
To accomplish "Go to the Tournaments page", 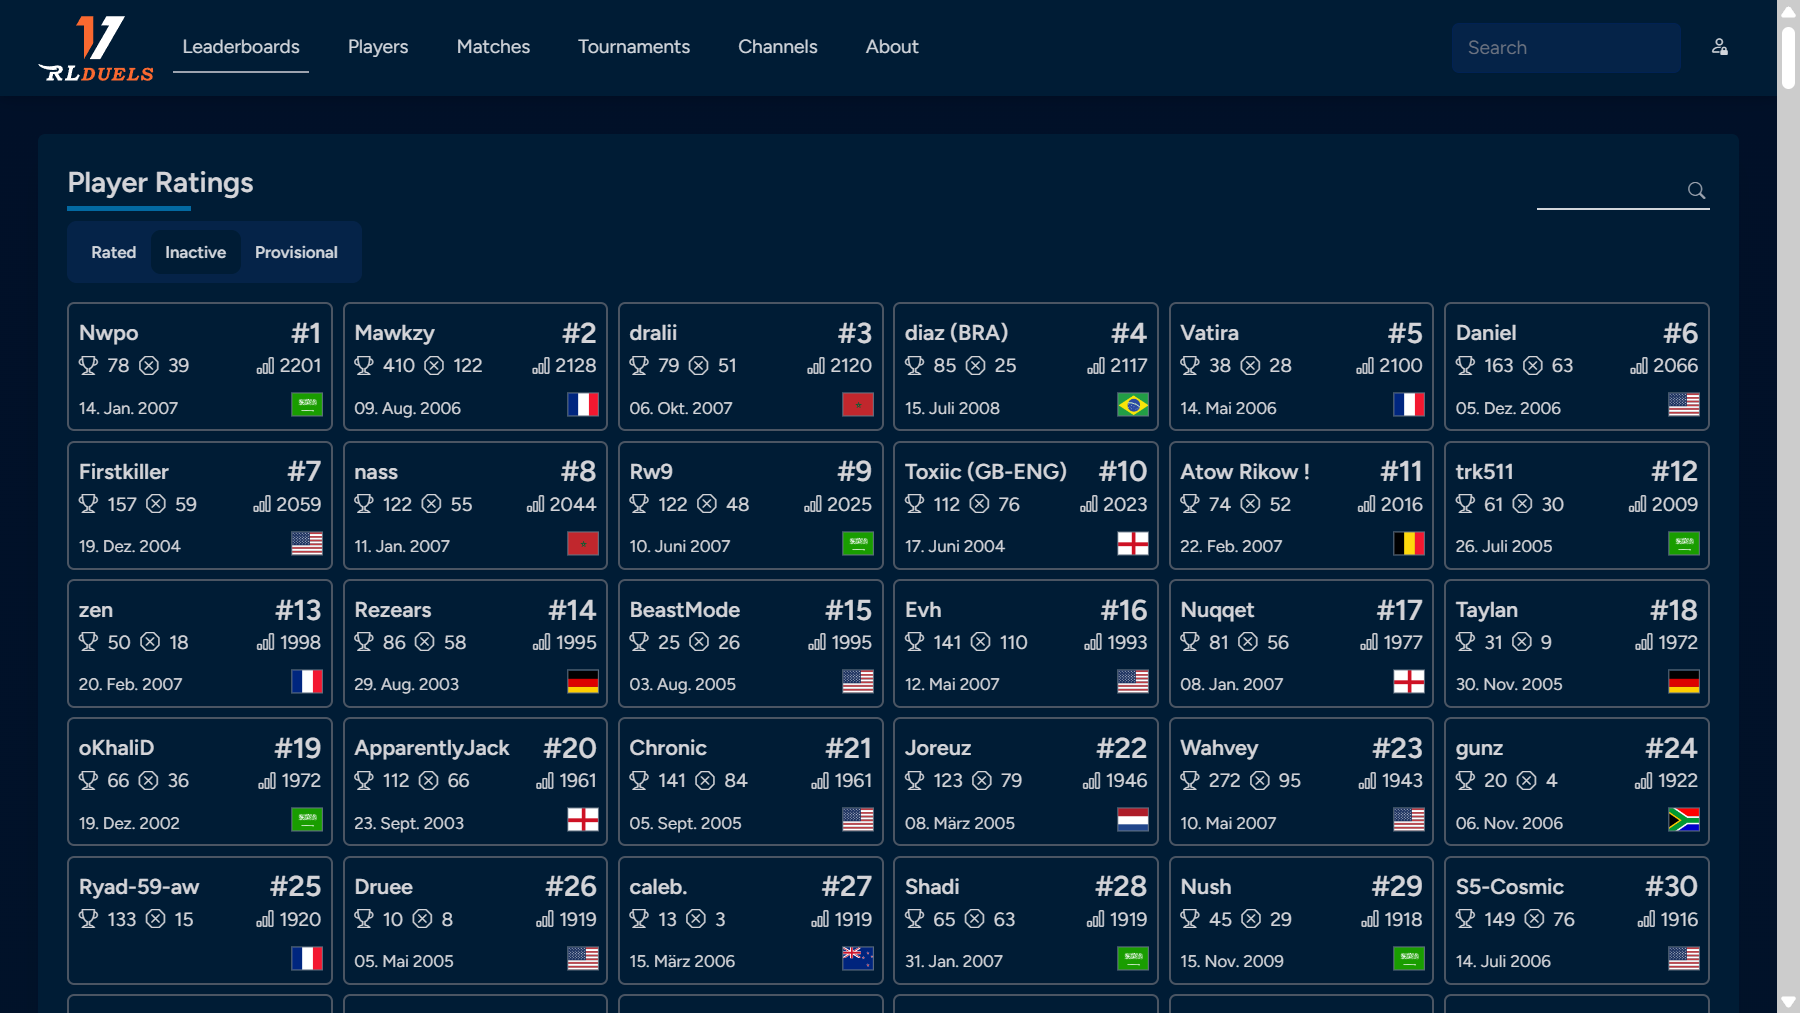I will (x=633, y=47).
